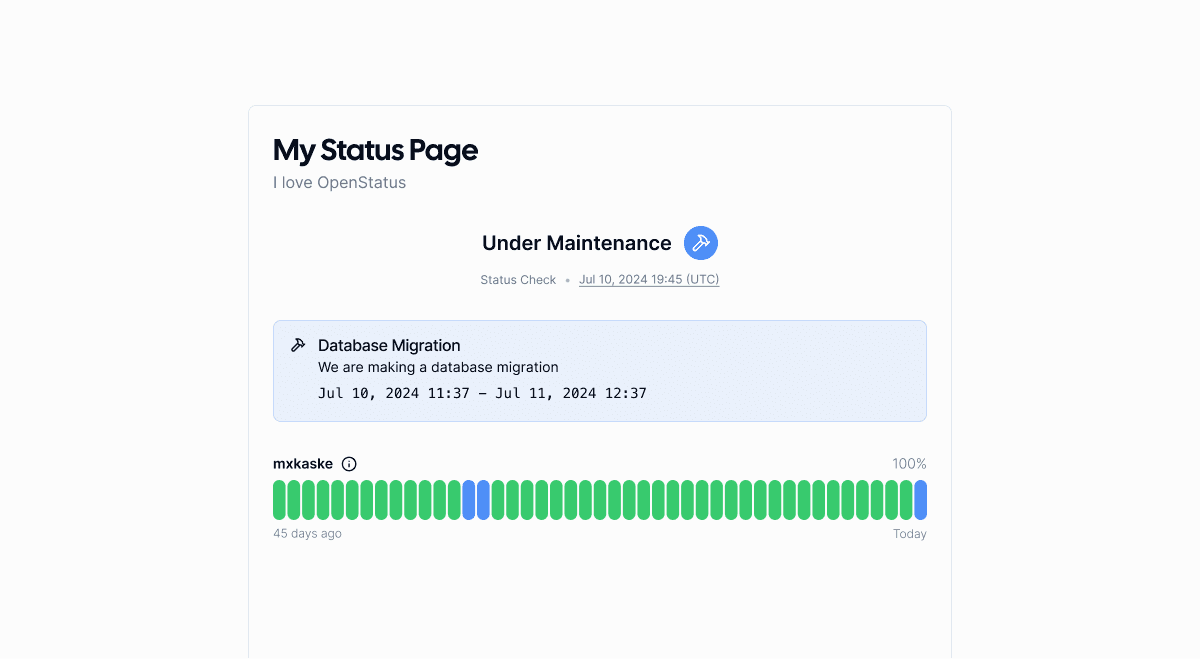
Task: Click the 45 days ago label
Action: click(x=307, y=533)
